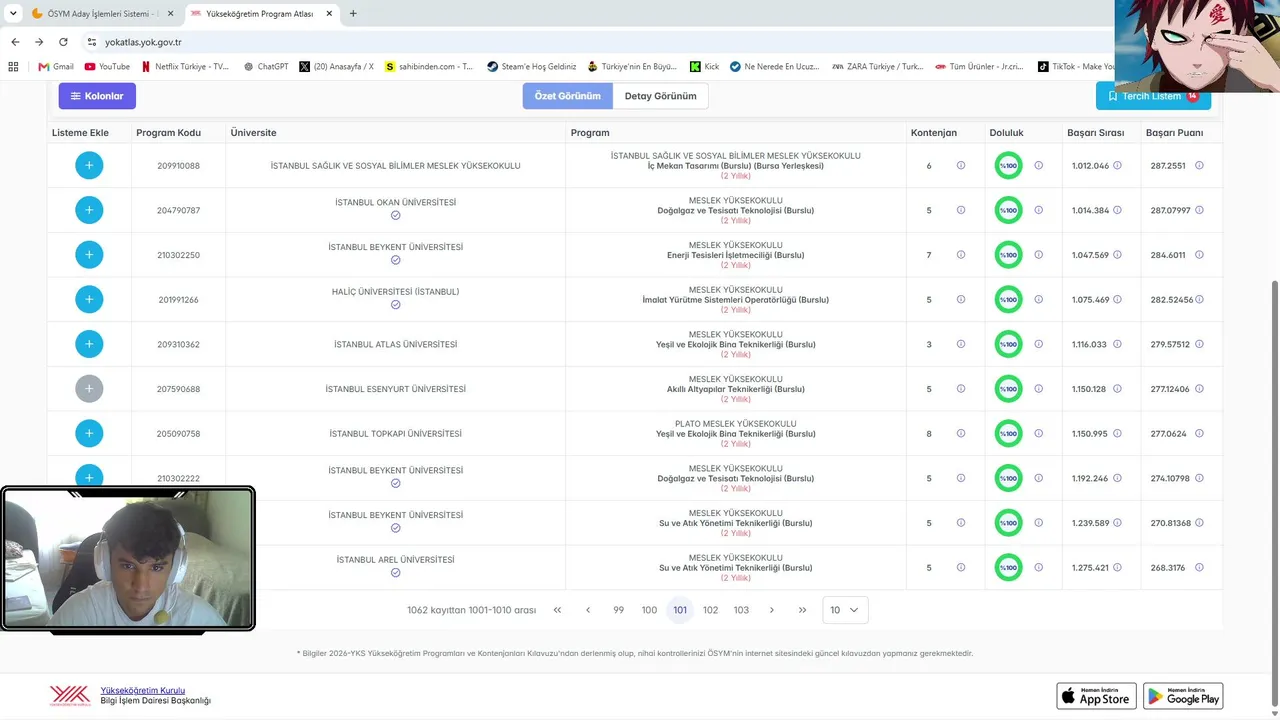The height and width of the screenshot is (720, 1280).
Task: Select the Yükseköğretim Program Atlası tab
Action: (261, 13)
